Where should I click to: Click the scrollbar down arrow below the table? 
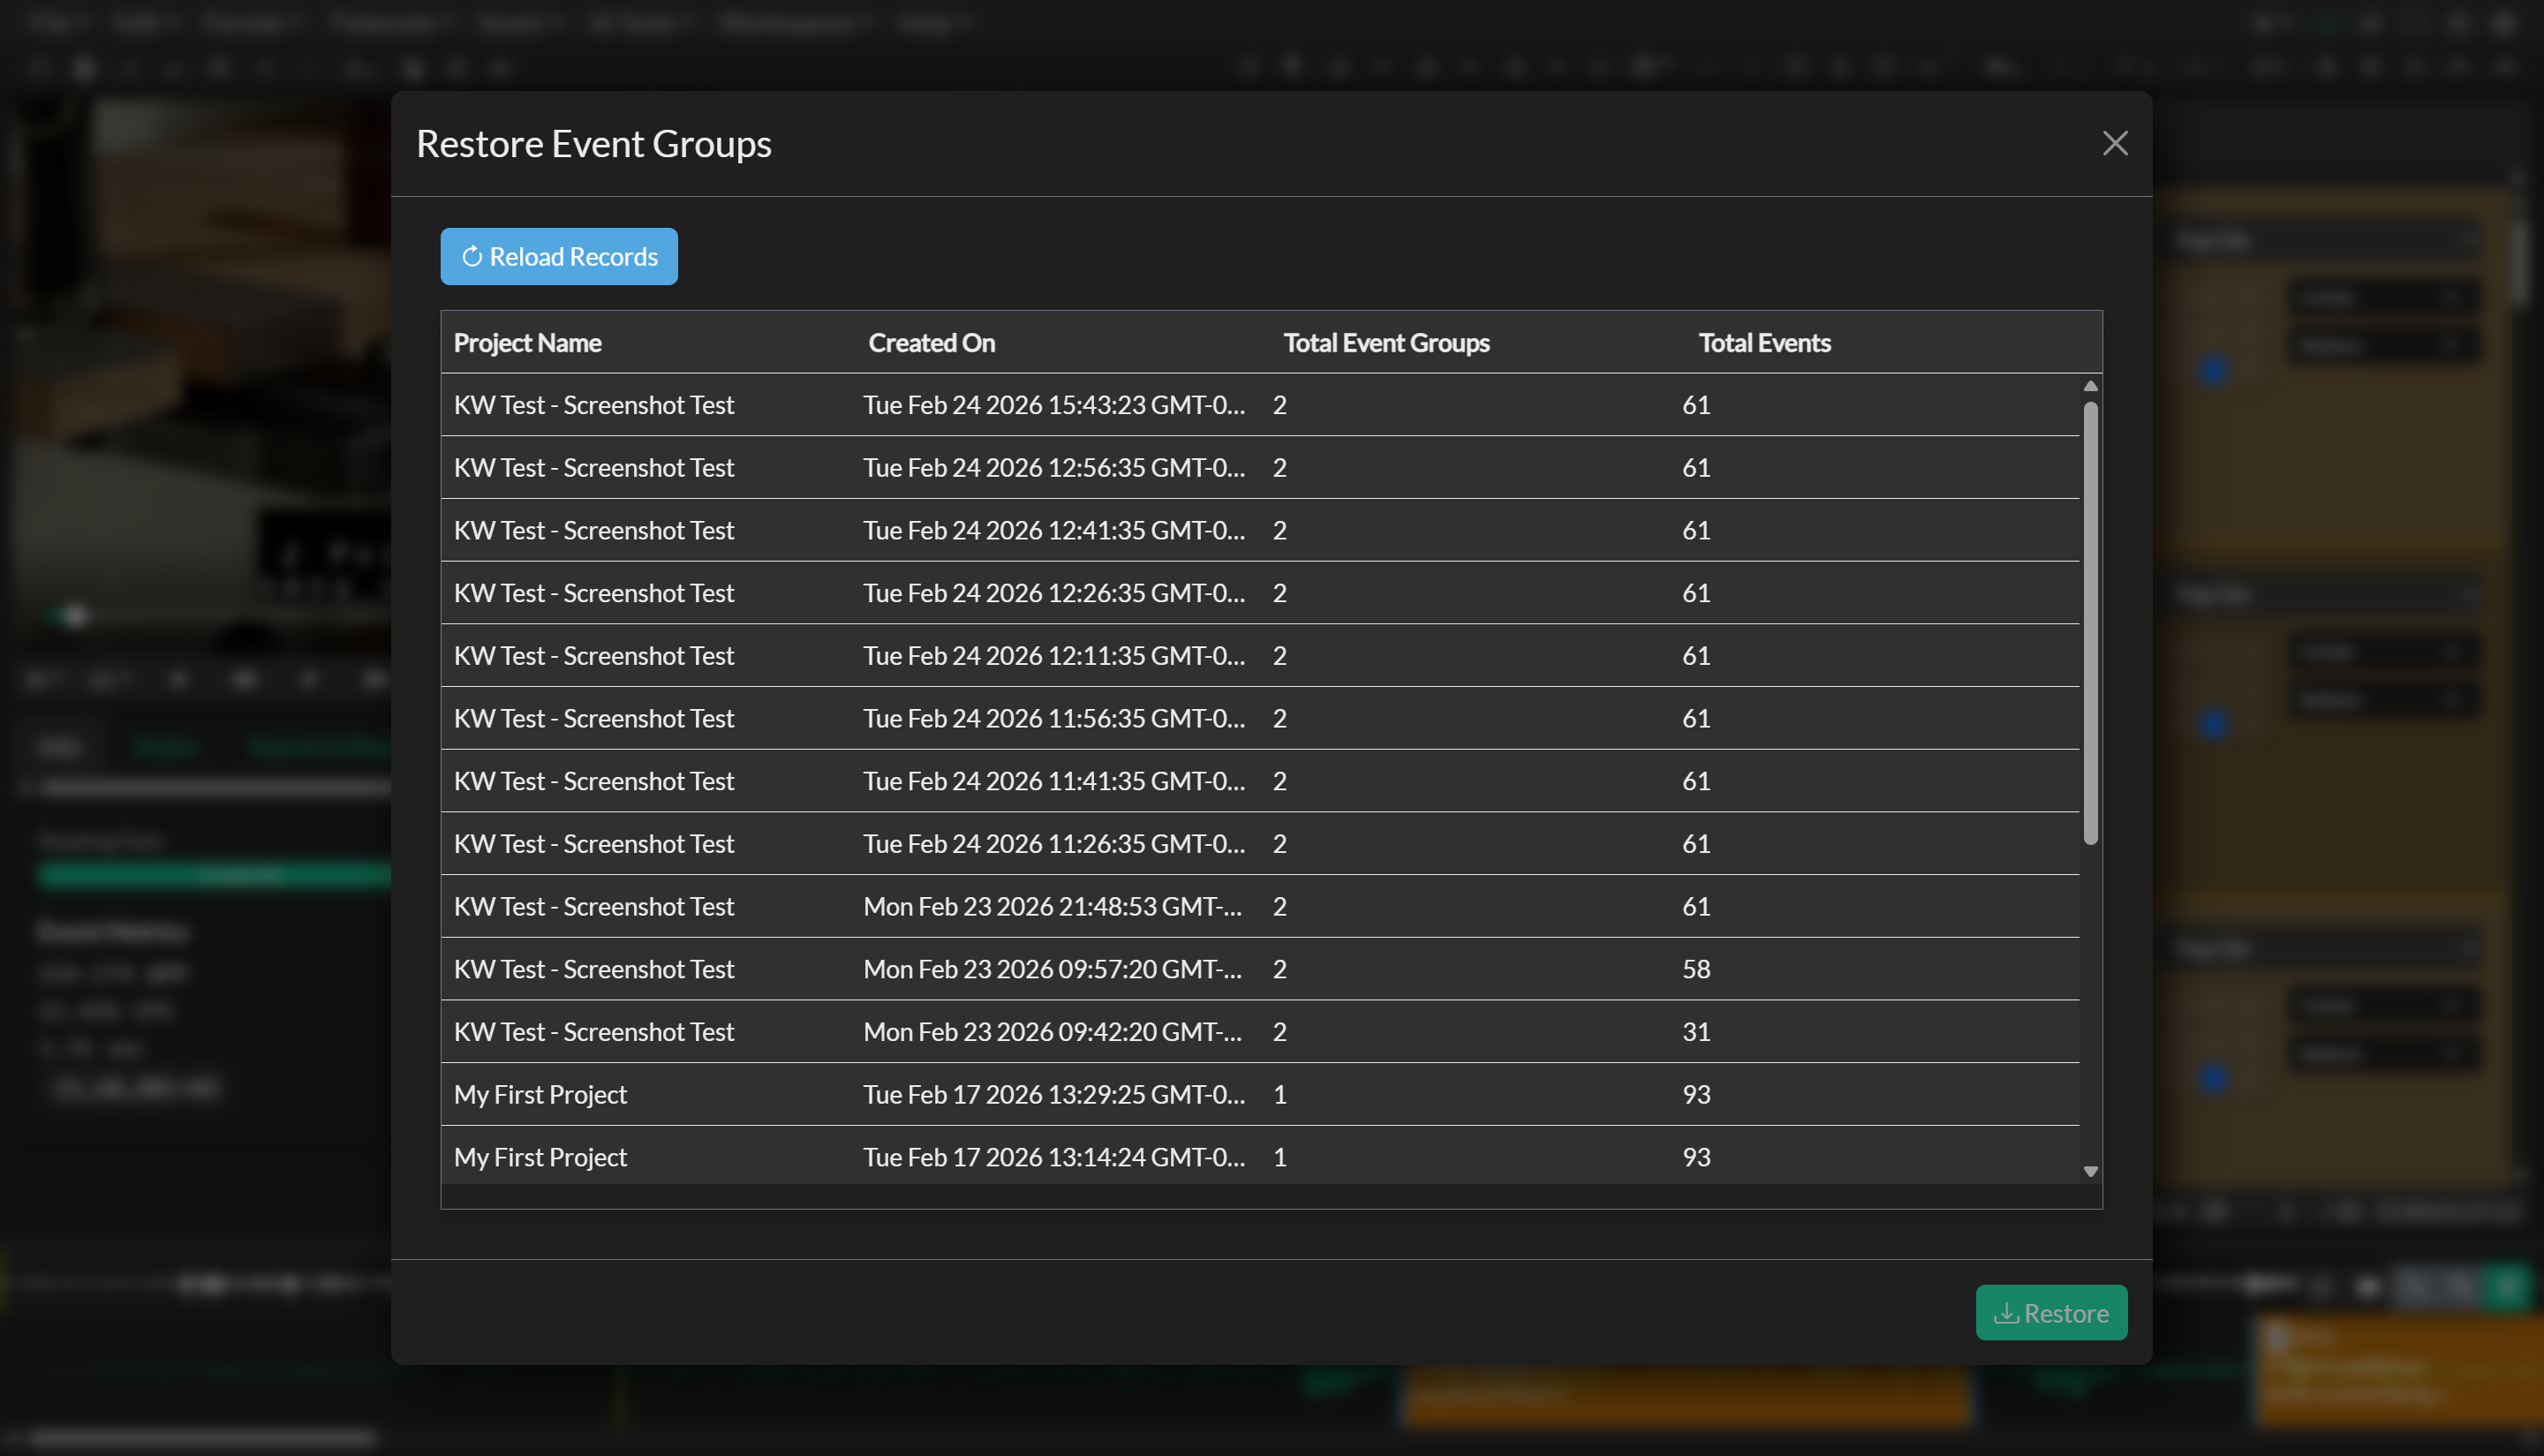point(2090,1170)
